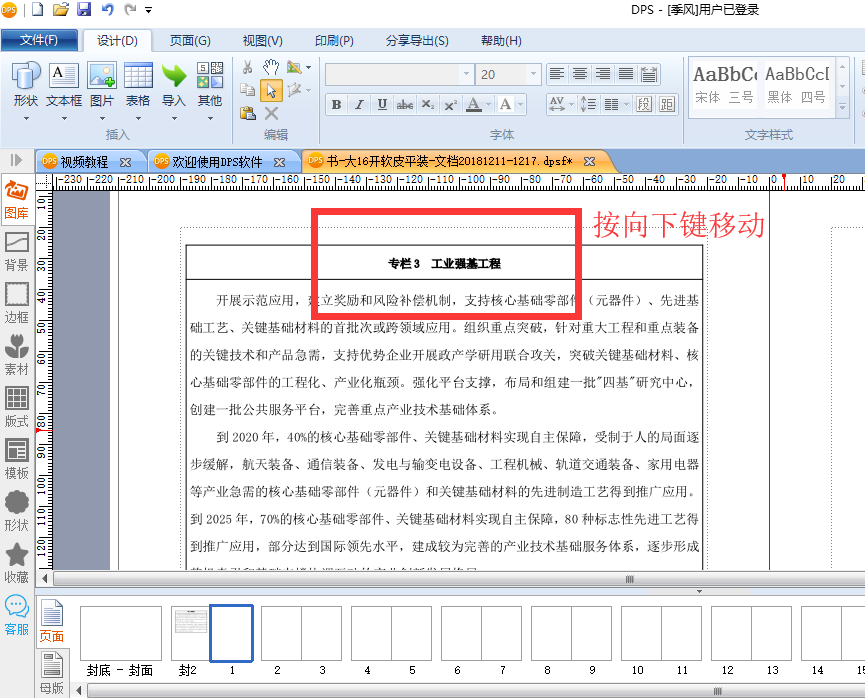Toggle subscript formatting
This screenshot has height=698, width=865.
coord(428,104)
